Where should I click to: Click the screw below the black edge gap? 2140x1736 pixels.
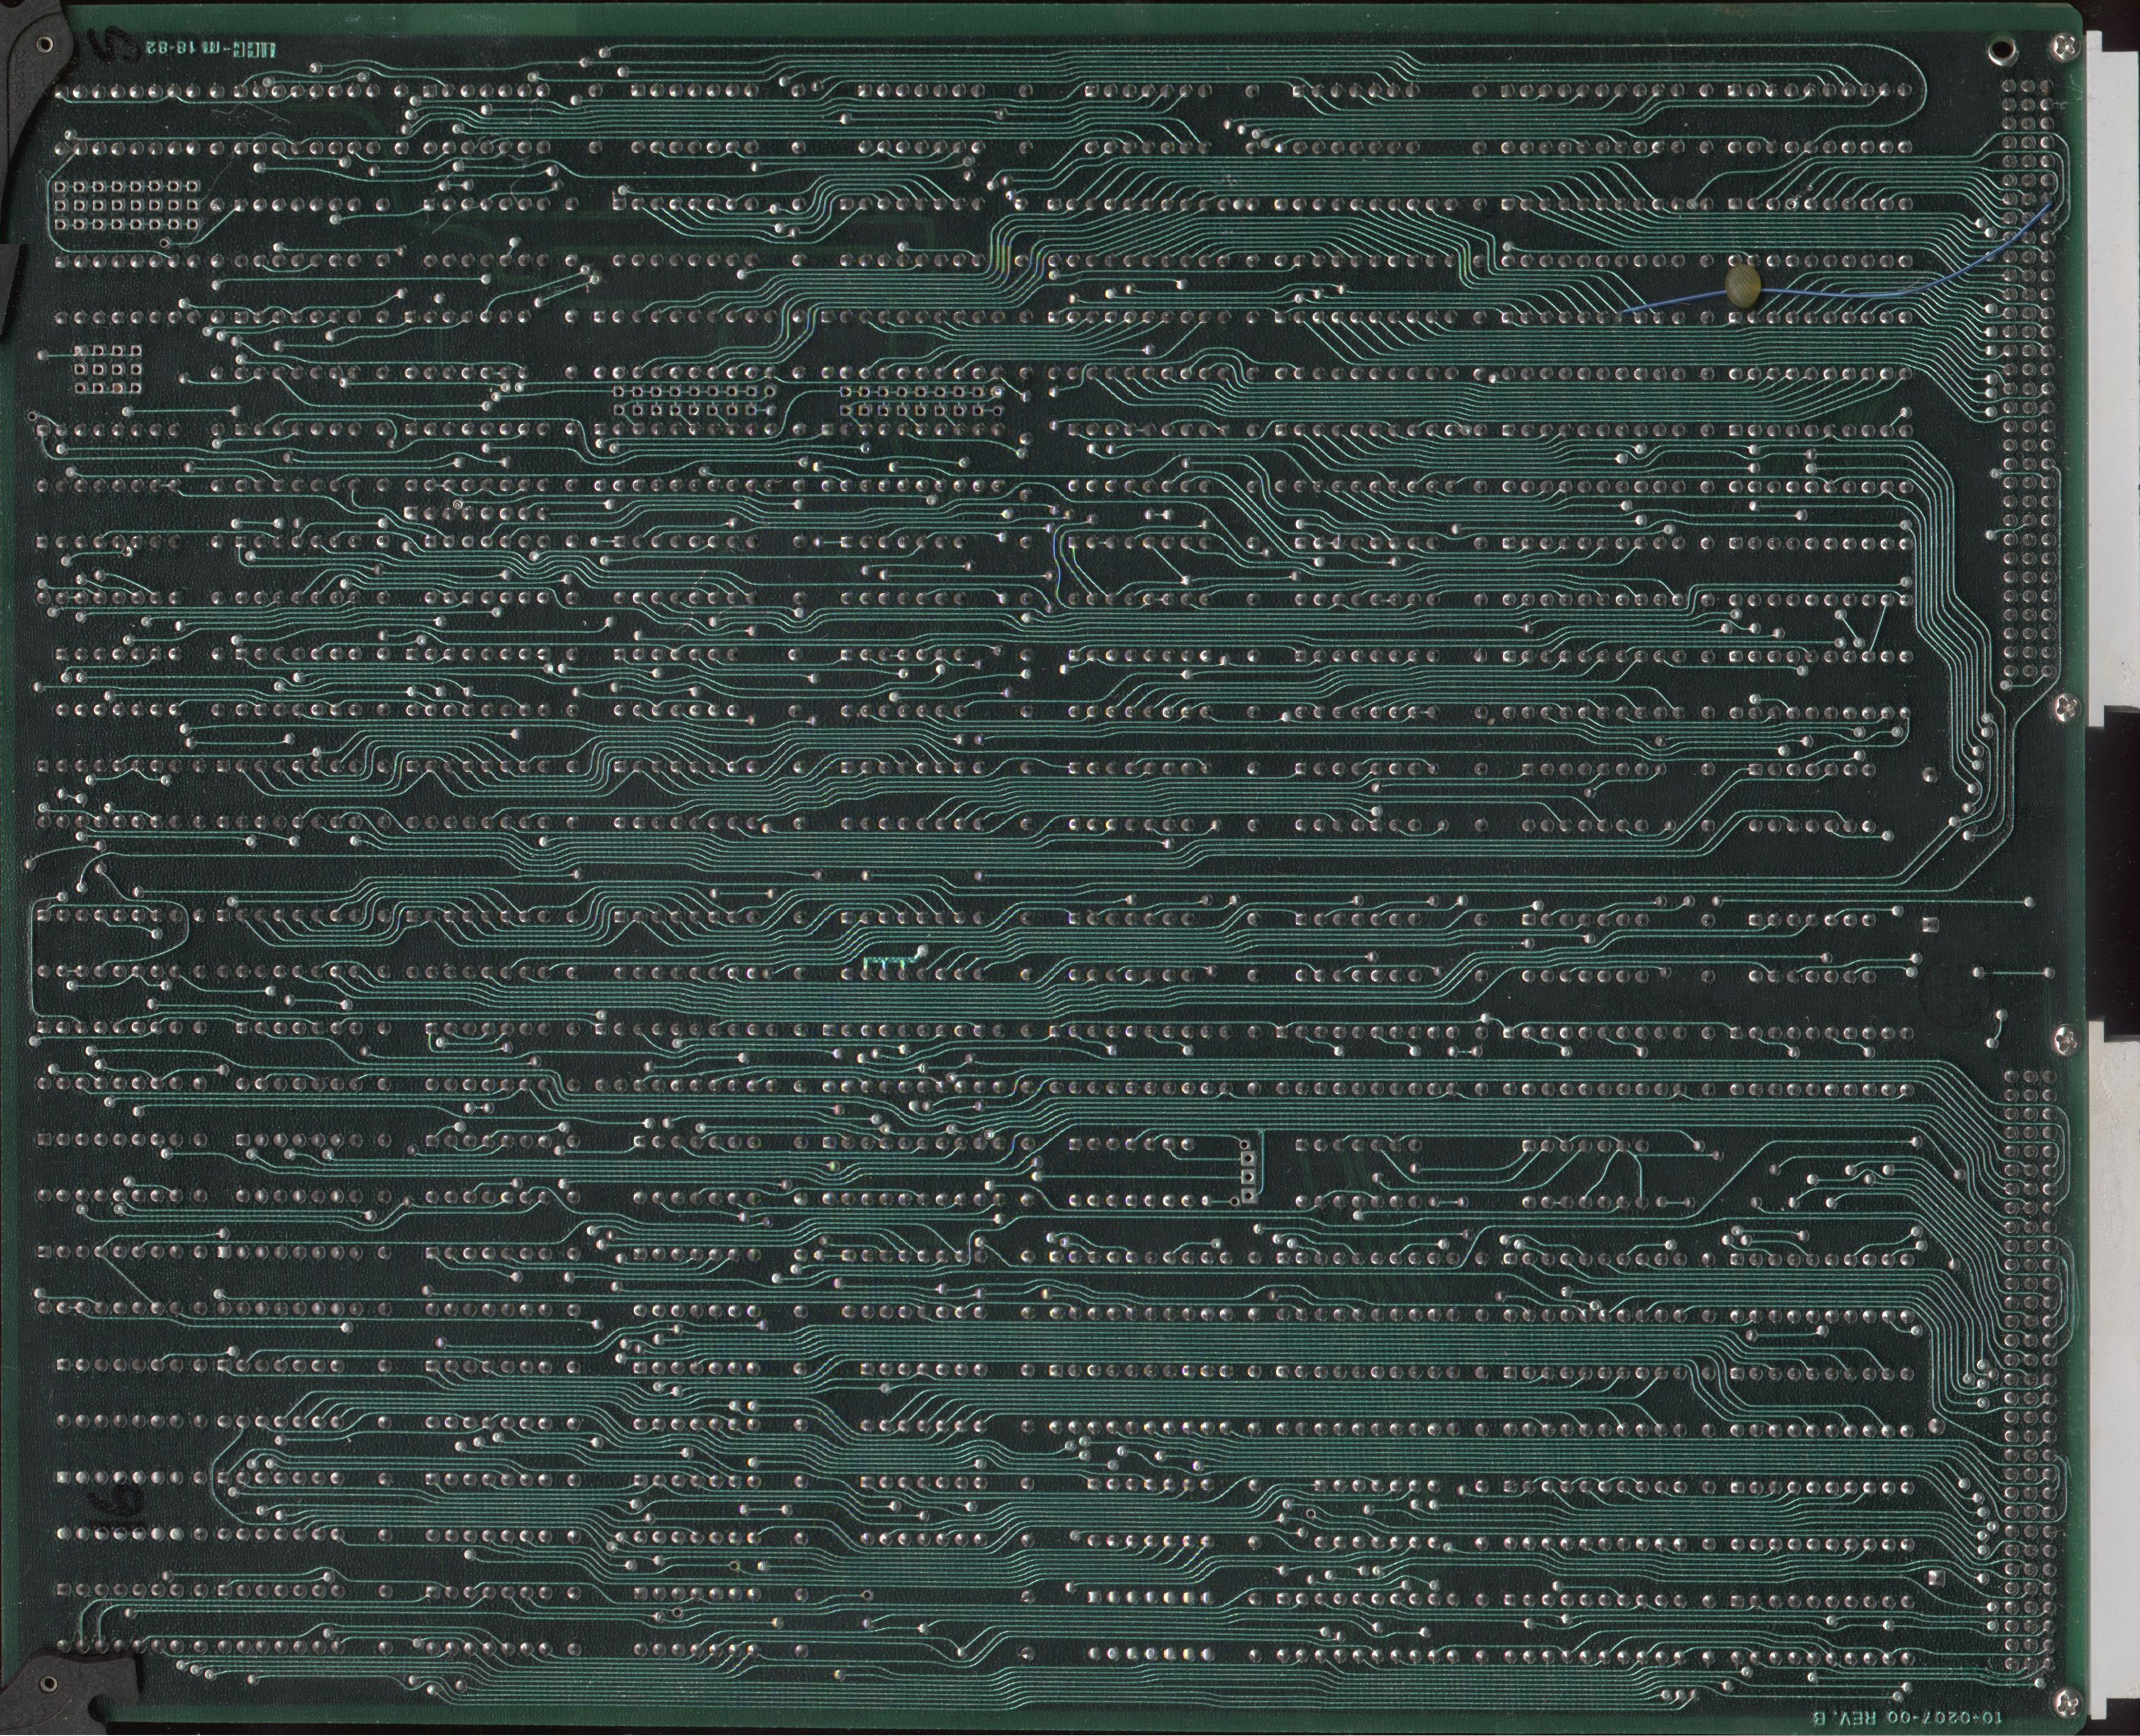(2065, 1040)
